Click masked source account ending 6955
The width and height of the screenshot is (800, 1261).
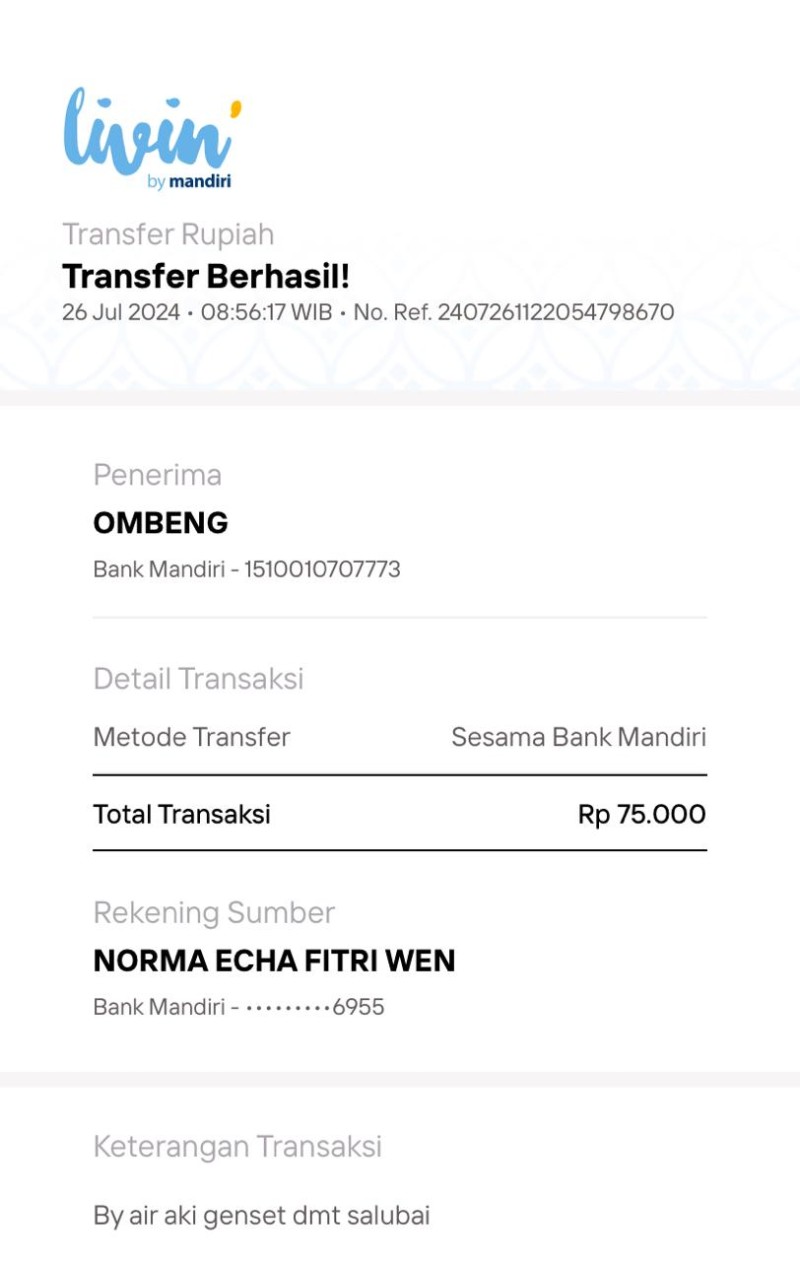point(314,1007)
